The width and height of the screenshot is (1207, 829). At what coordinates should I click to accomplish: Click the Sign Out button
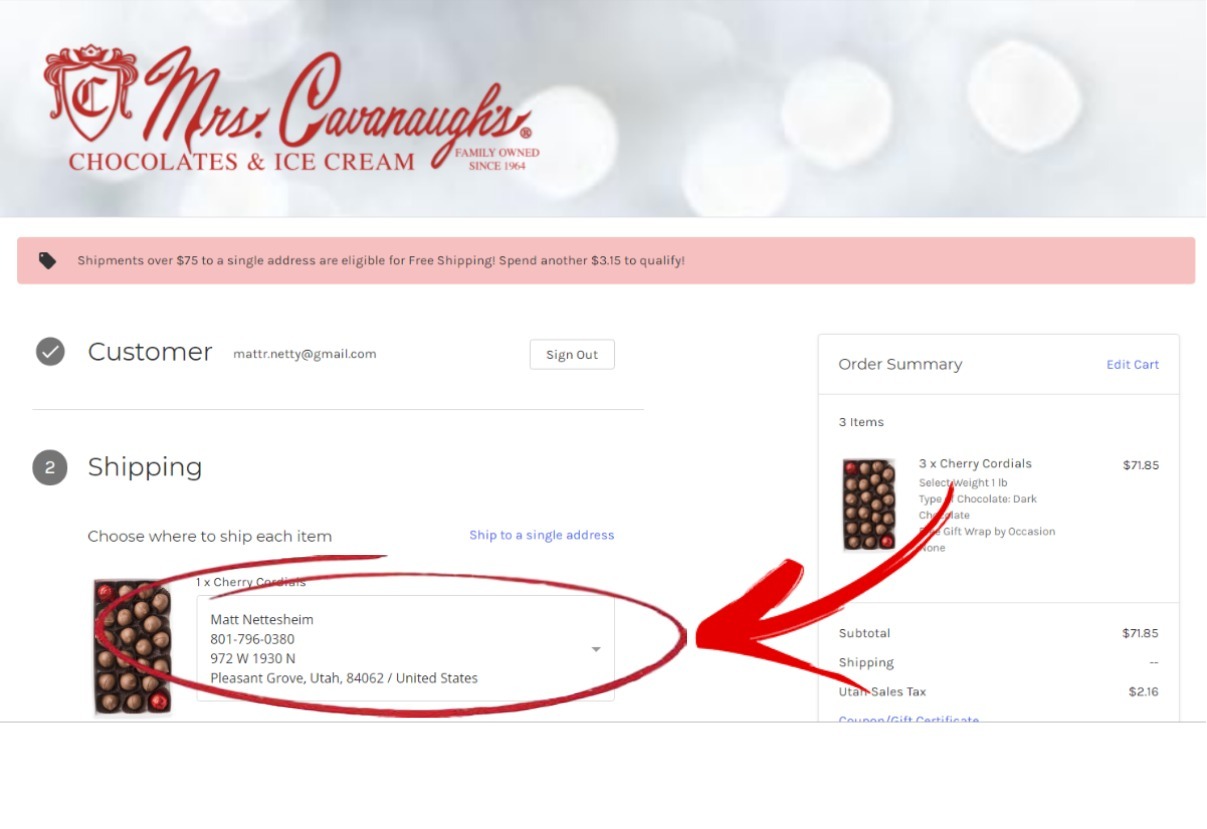pos(572,355)
